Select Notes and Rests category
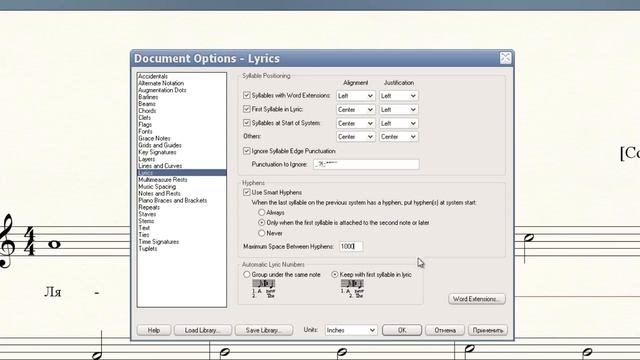The width and height of the screenshot is (640, 360). point(159,193)
